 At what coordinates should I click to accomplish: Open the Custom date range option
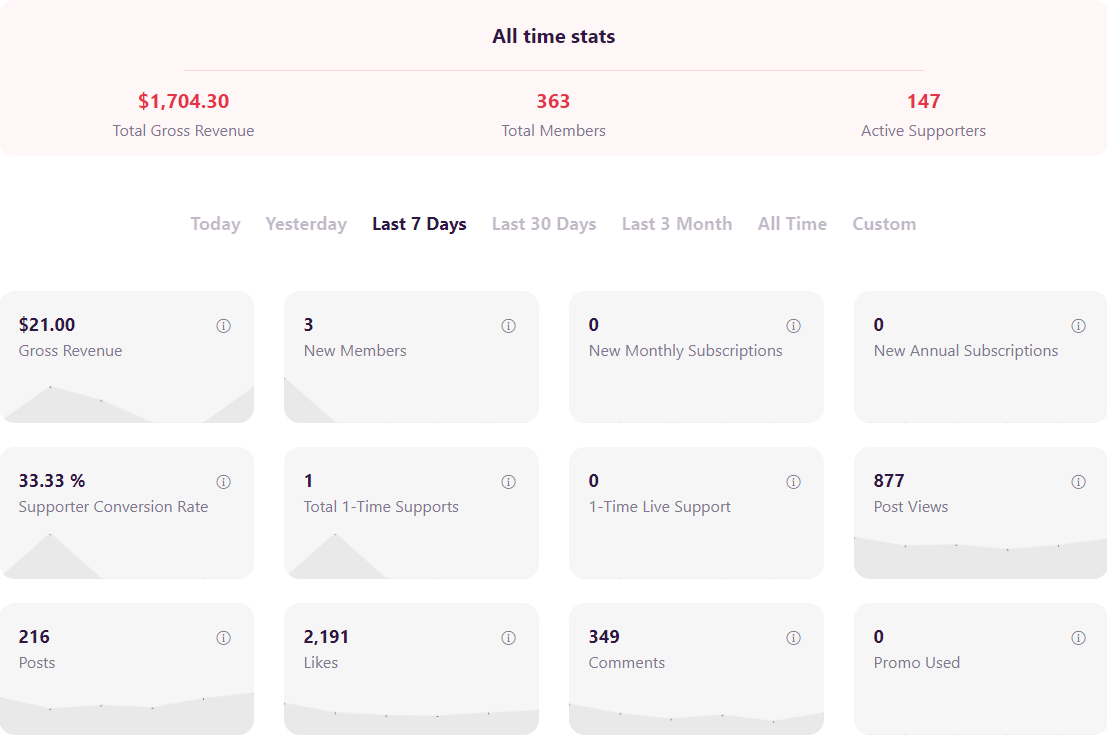coord(884,224)
